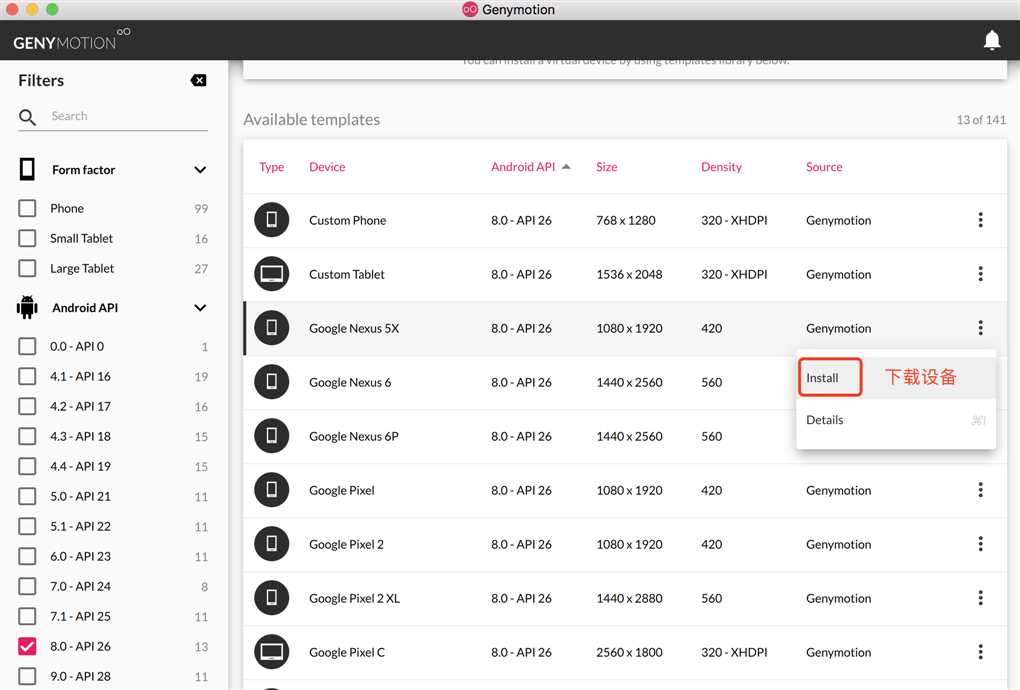The height and width of the screenshot is (690, 1020).
Task: Click the Form factor phone icon
Action: click(27, 169)
